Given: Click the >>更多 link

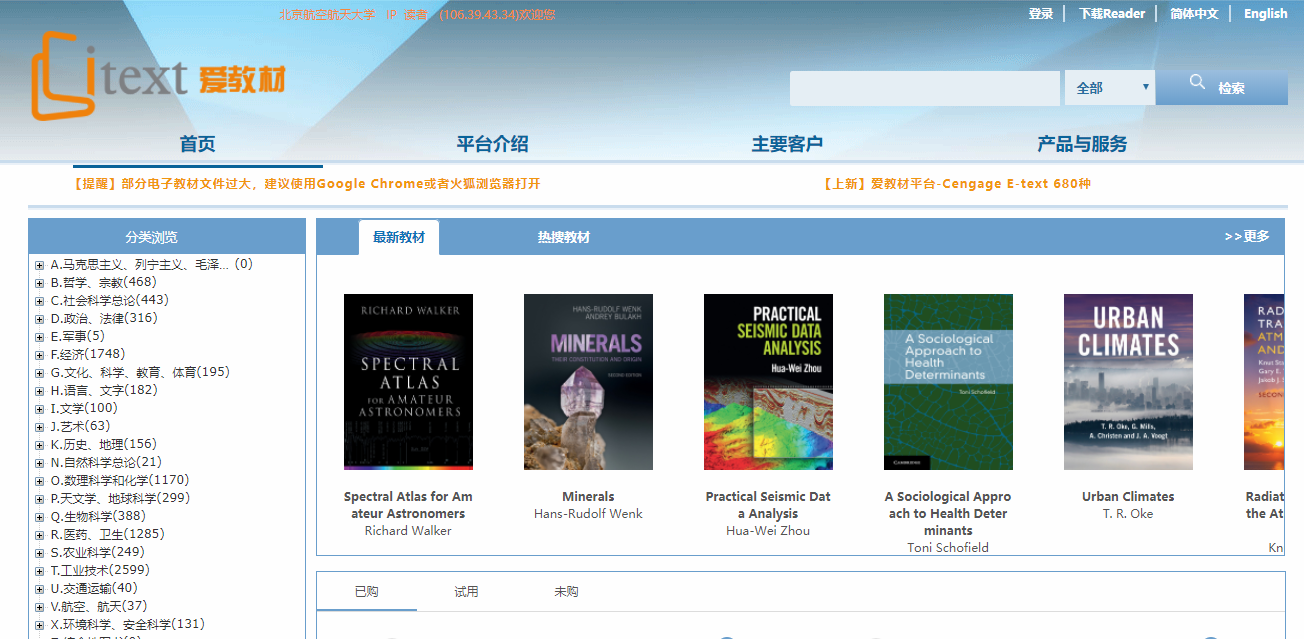Looking at the screenshot, I should pyautogui.click(x=1247, y=236).
